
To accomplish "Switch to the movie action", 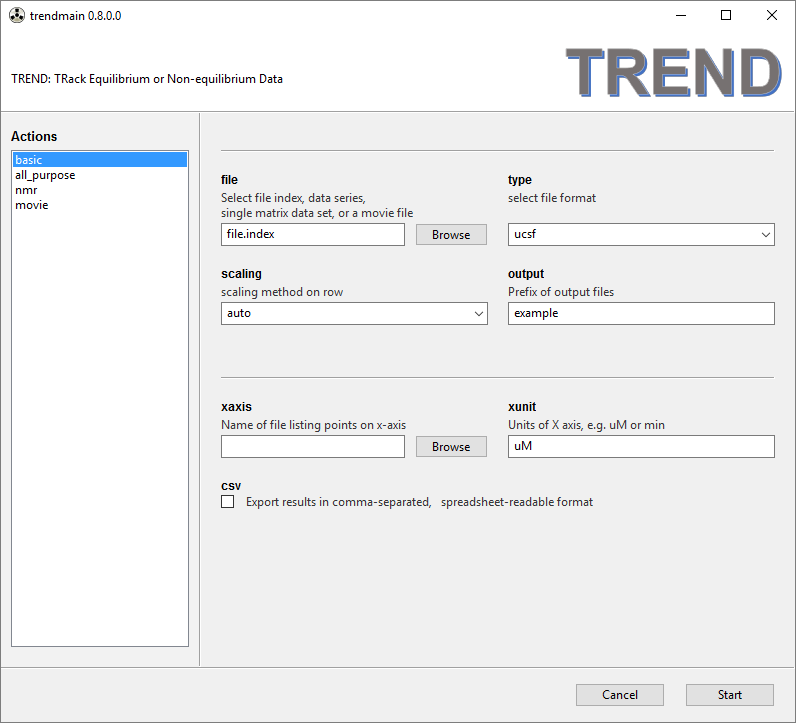I will pyautogui.click(x=31, y=205).
